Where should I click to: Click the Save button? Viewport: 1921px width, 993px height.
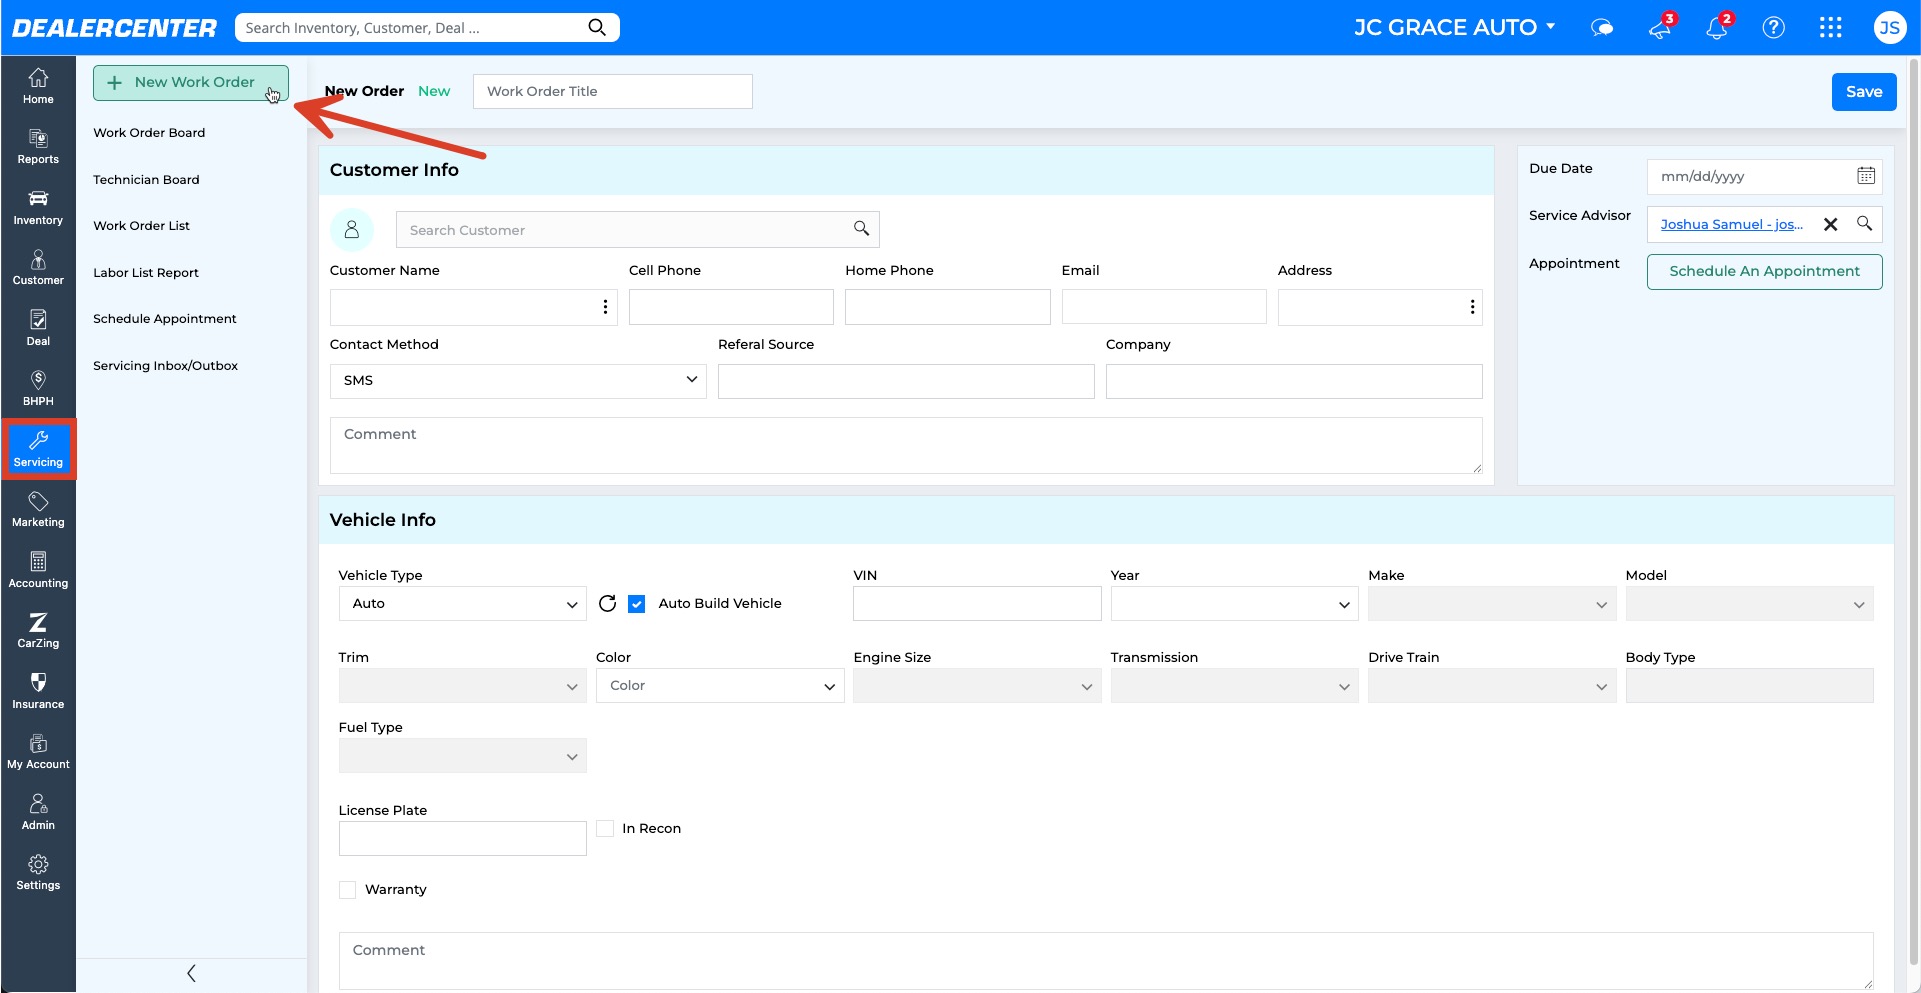(1864, 92)
